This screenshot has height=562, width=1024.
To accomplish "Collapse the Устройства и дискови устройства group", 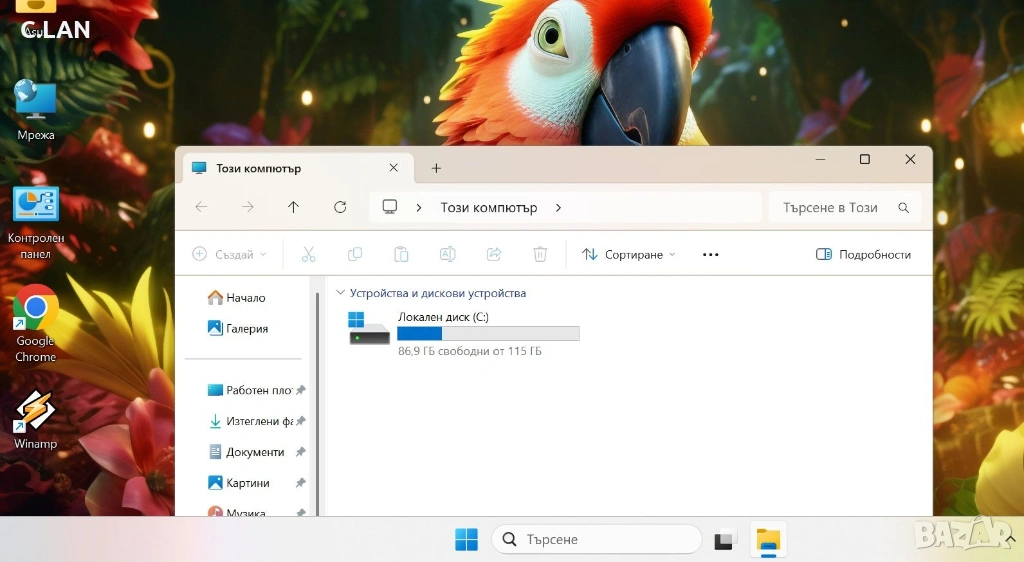I will [x=341, y=293].
